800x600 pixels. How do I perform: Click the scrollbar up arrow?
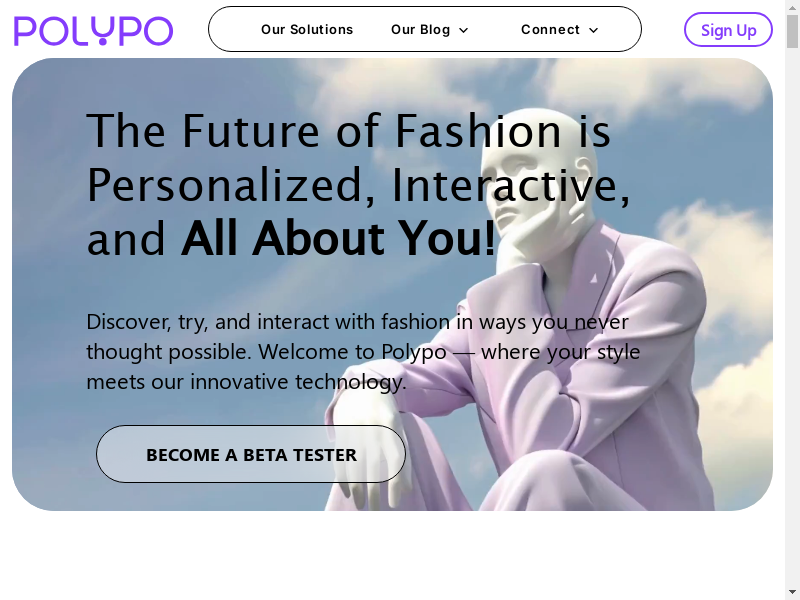[792, 9]
